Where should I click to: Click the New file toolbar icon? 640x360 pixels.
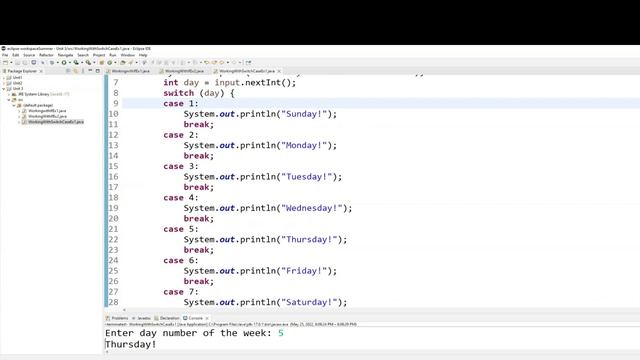[6, 62]
